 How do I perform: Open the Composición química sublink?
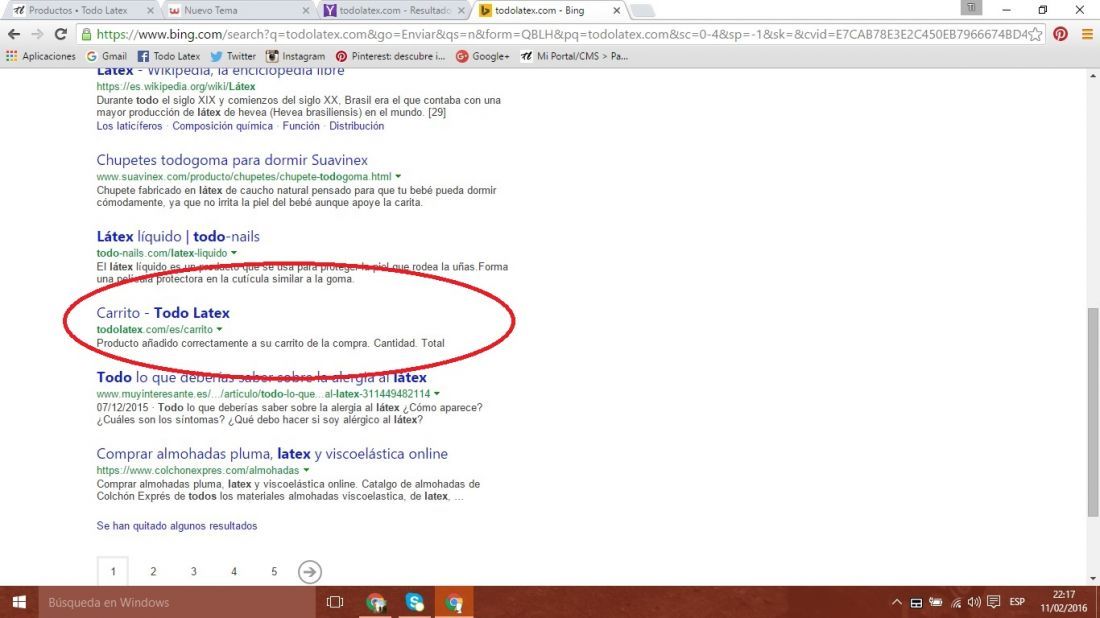[x=222, y=126]
